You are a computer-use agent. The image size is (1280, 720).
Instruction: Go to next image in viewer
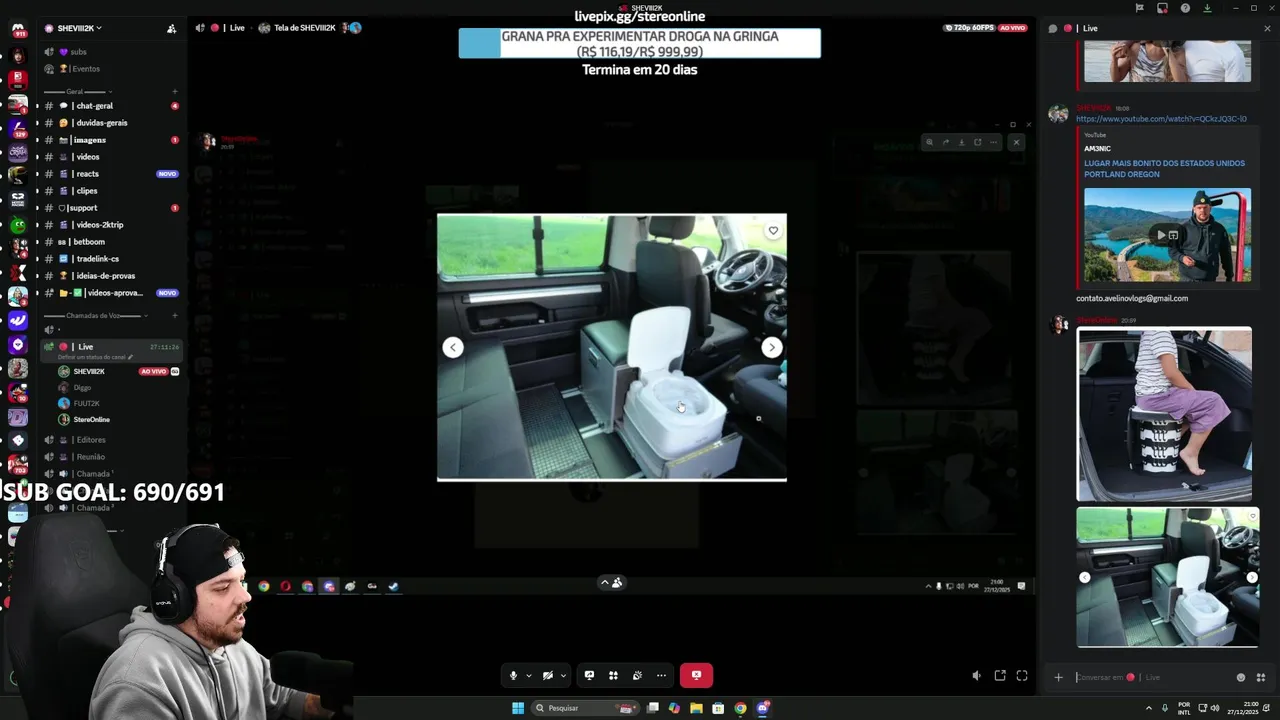(x=771, y=347)
